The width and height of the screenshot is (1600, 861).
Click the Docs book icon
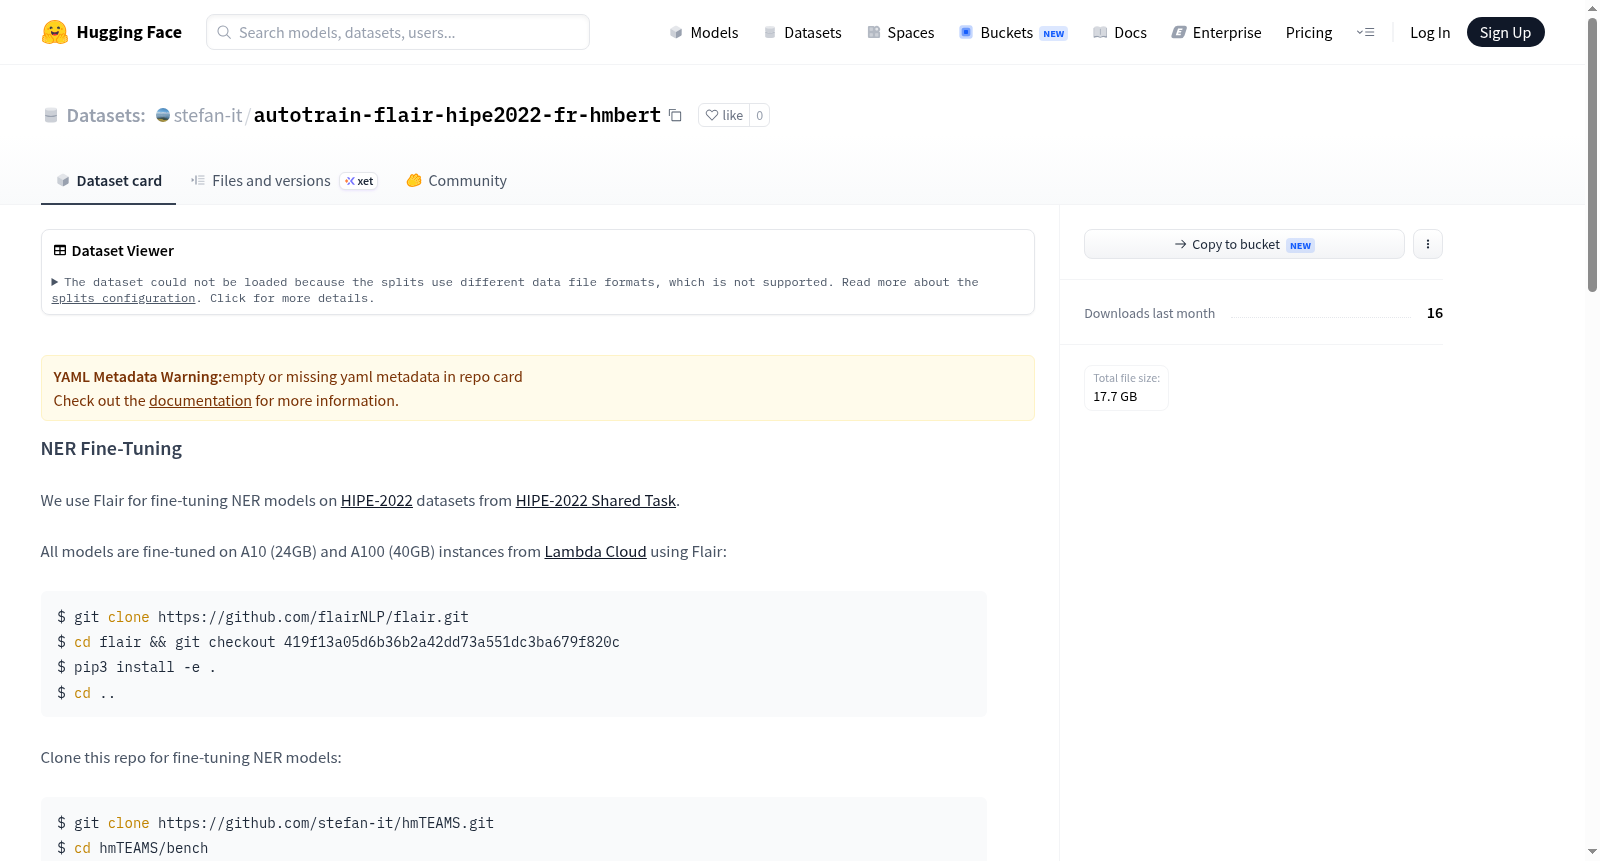(x=1100, y=33)
